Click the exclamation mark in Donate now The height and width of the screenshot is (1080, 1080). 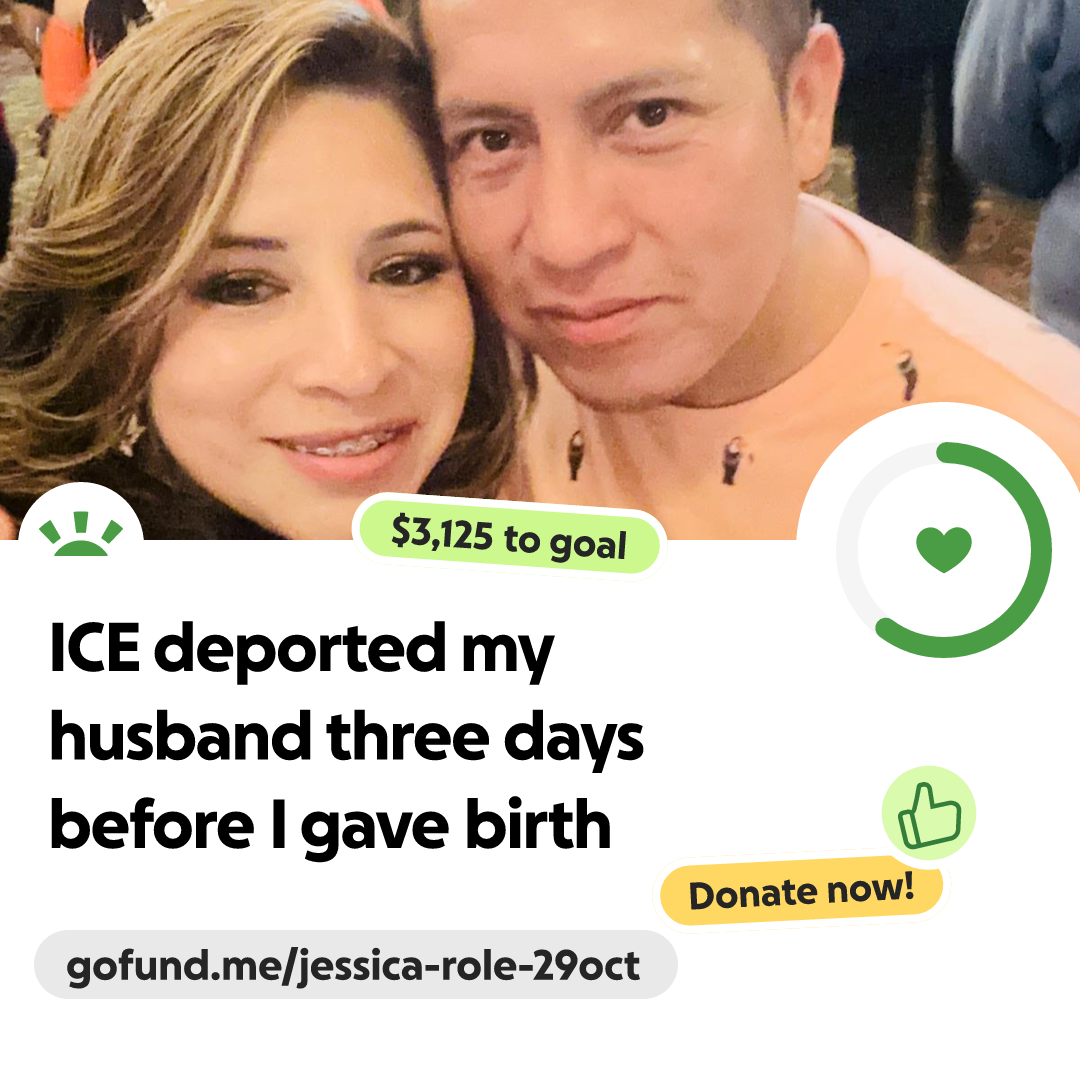coord(906,885)
